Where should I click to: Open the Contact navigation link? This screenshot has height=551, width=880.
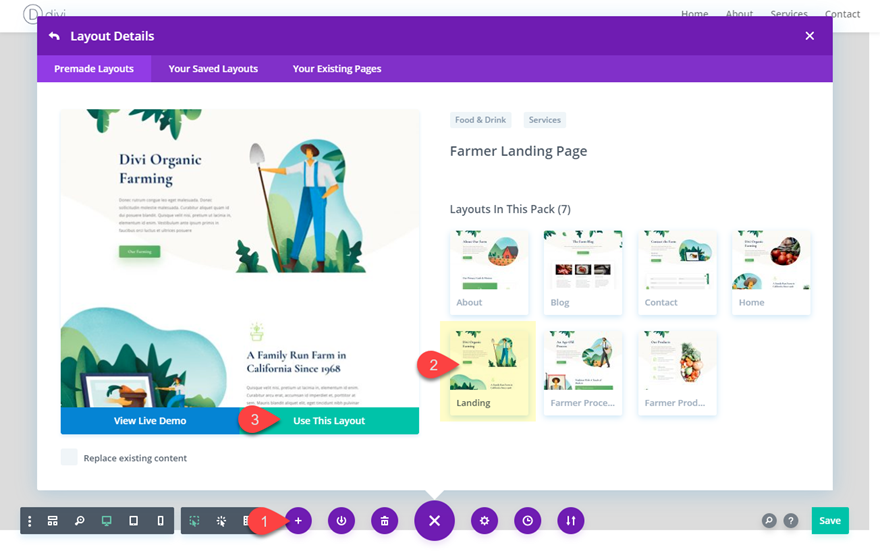pos(842,14)
